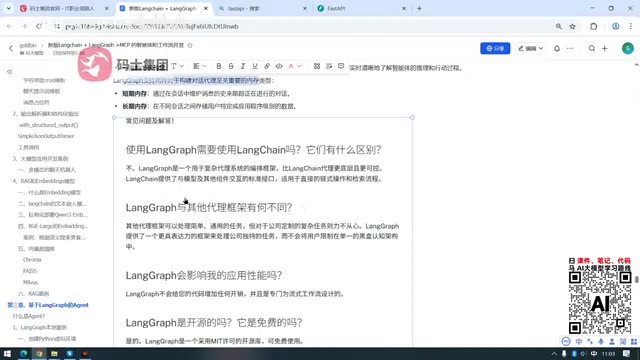Star the document title
This screenshot has width=640, height=360.
pyautogui.click(x=190, y=45)
